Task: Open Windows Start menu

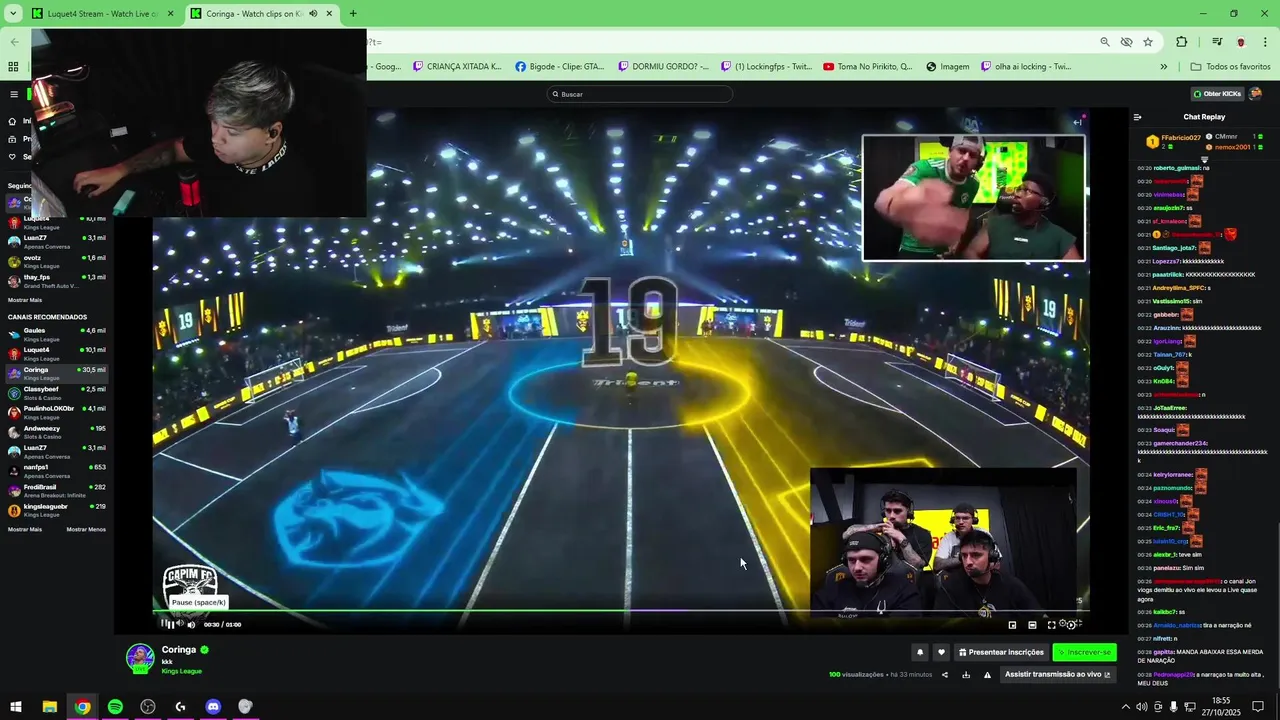Action: click(x=16, y=707)
